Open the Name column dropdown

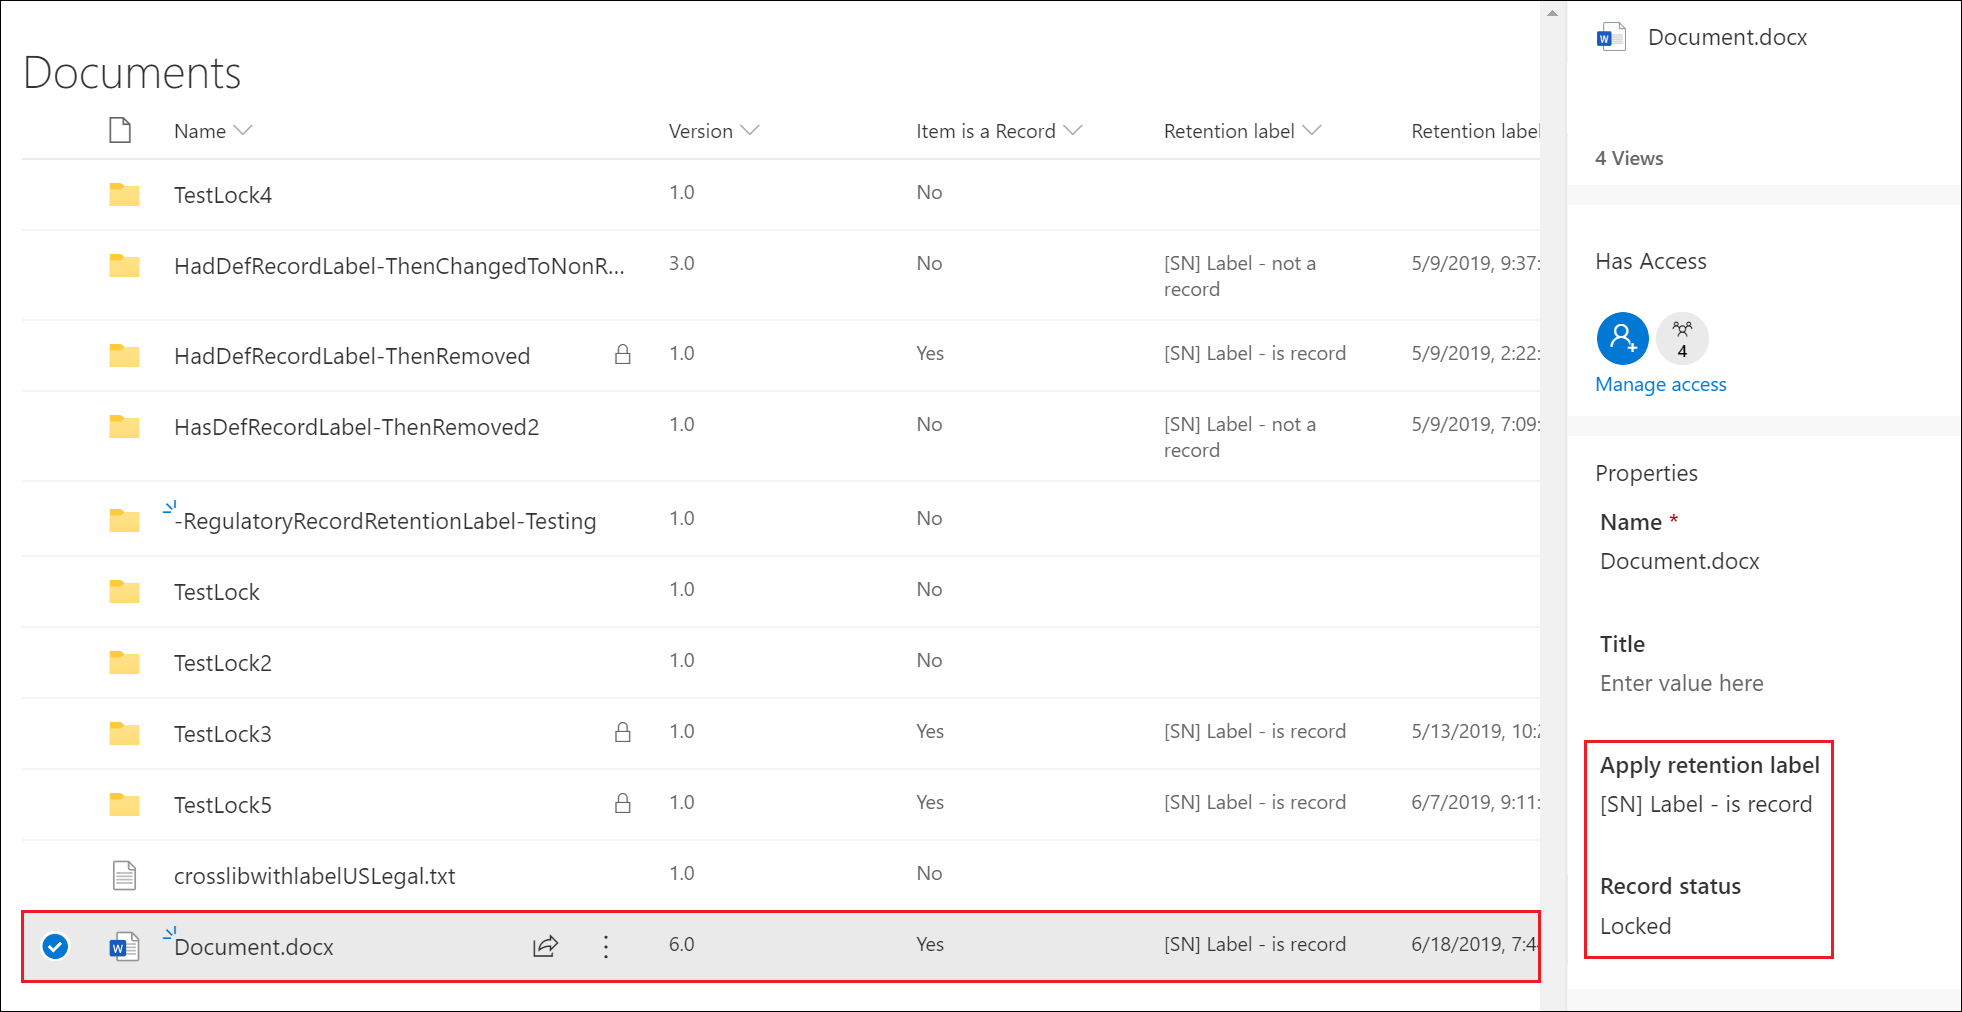(x=243, y=130)
